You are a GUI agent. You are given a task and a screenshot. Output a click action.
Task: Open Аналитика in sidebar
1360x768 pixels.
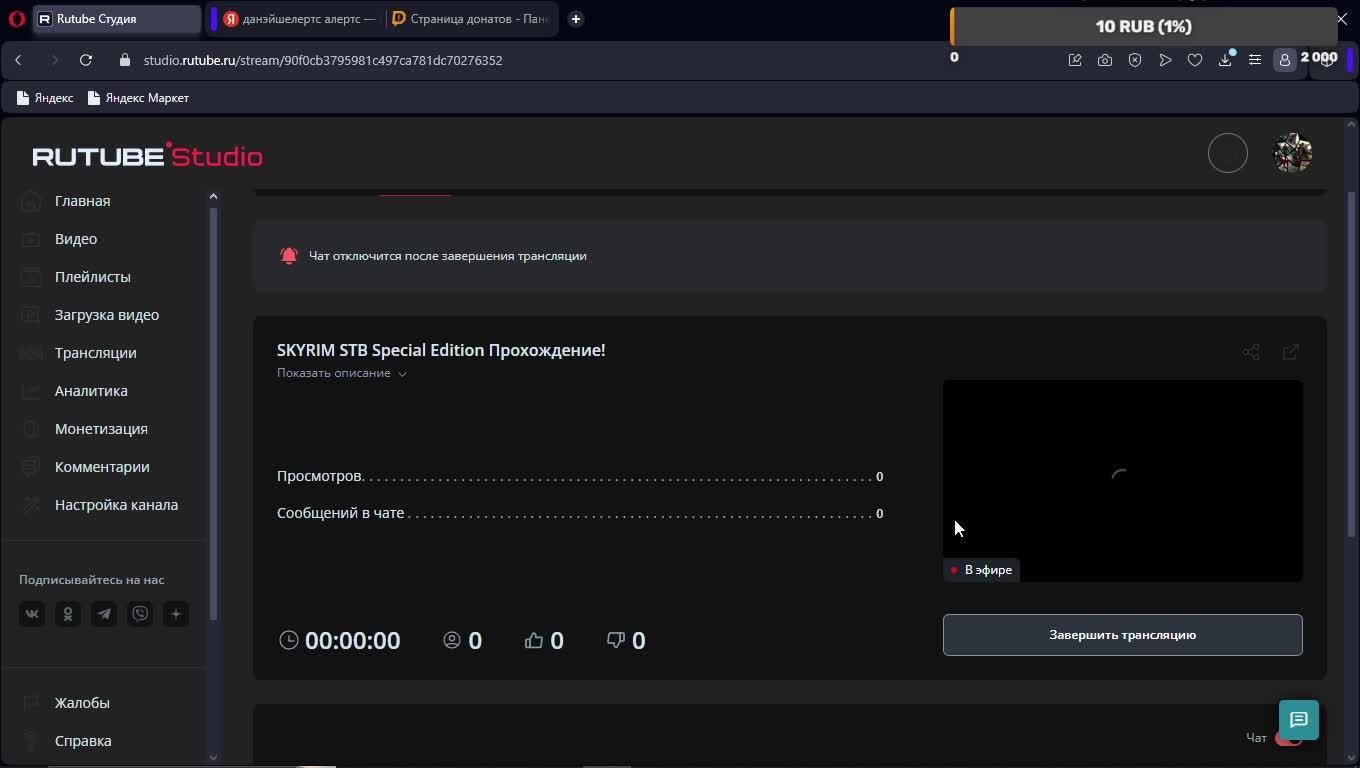click(x=91, y=391)
